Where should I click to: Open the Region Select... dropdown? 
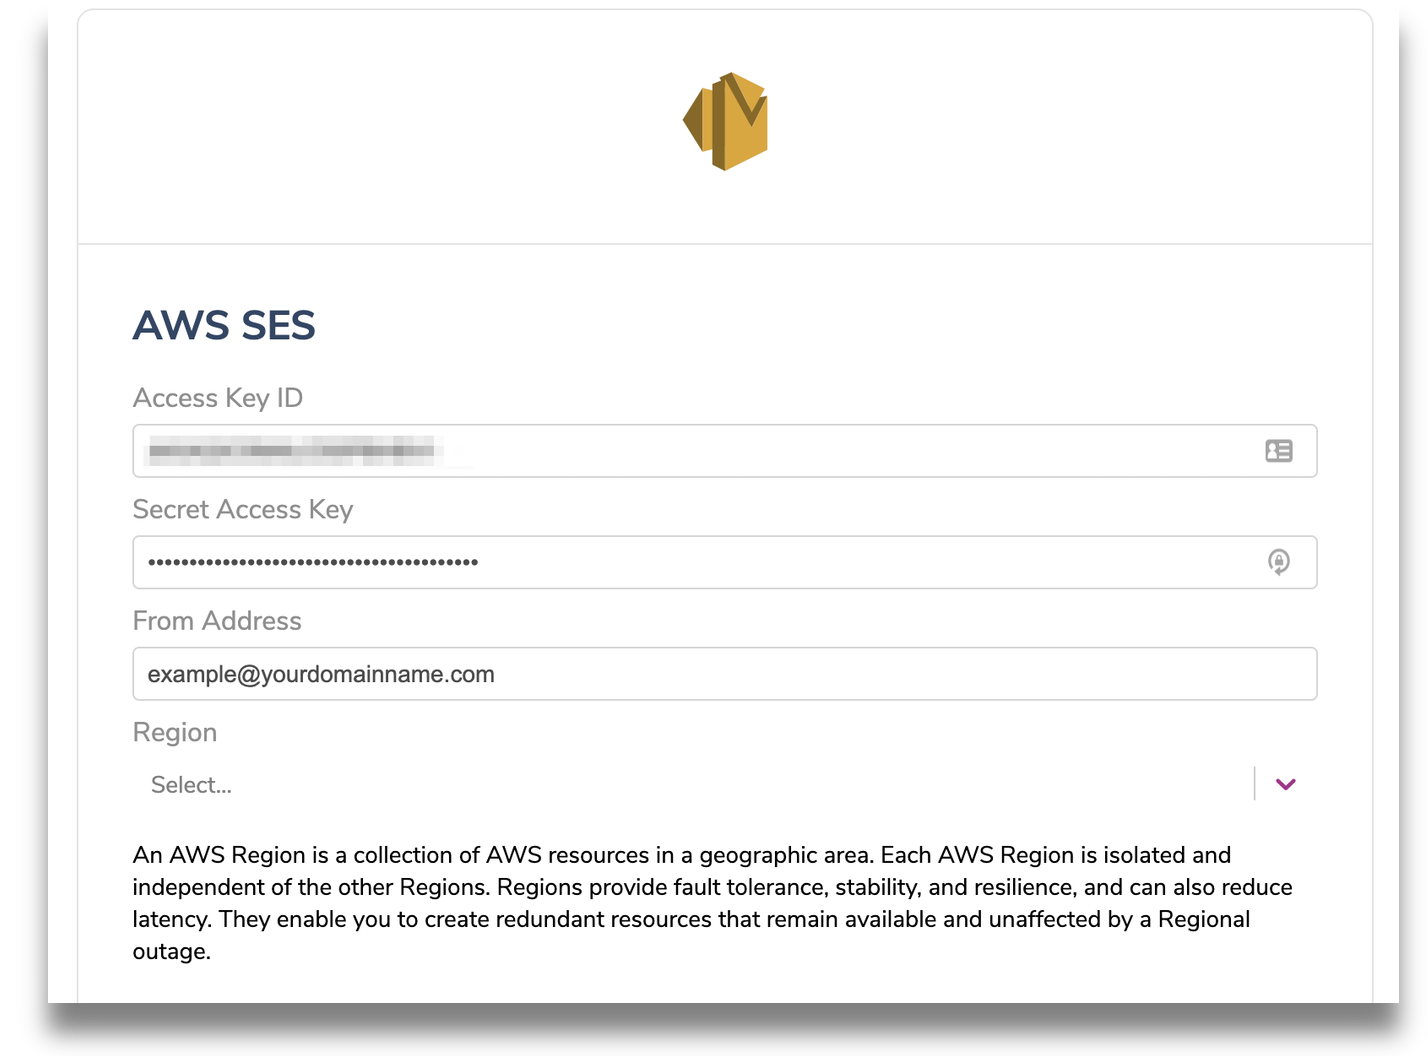tap(724, 784)
